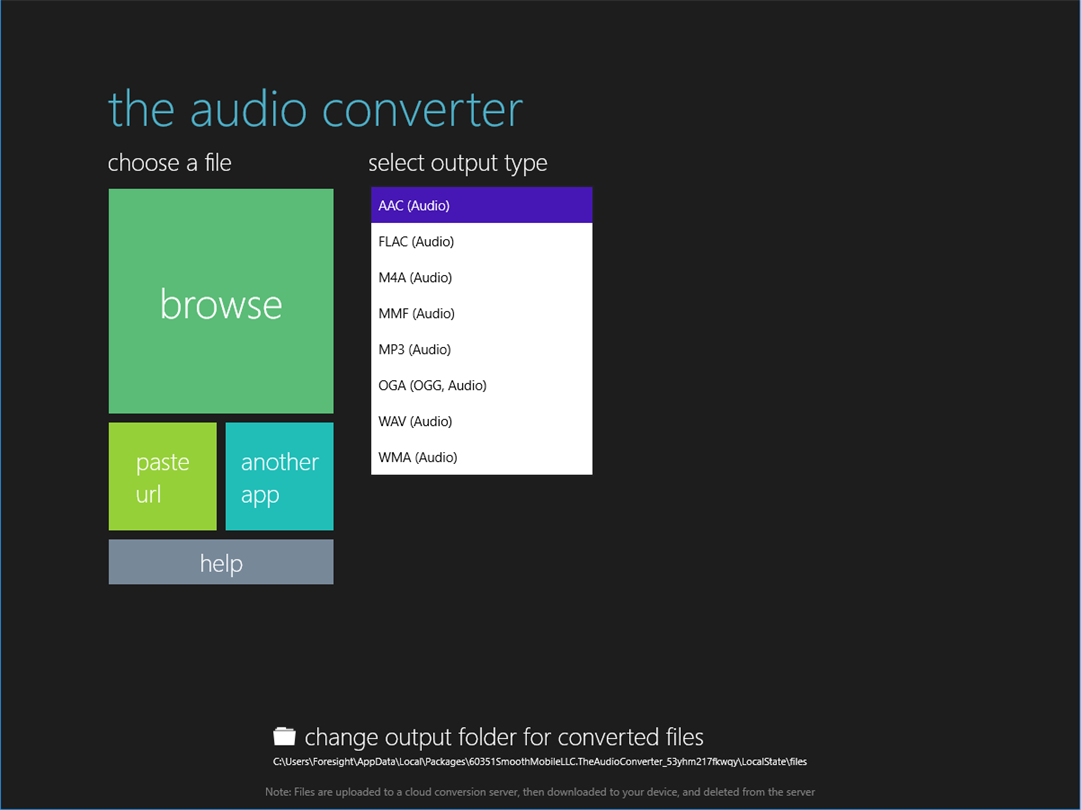Select MMF (Audio) in the list
1081x810 pixels.
point(481,313)
